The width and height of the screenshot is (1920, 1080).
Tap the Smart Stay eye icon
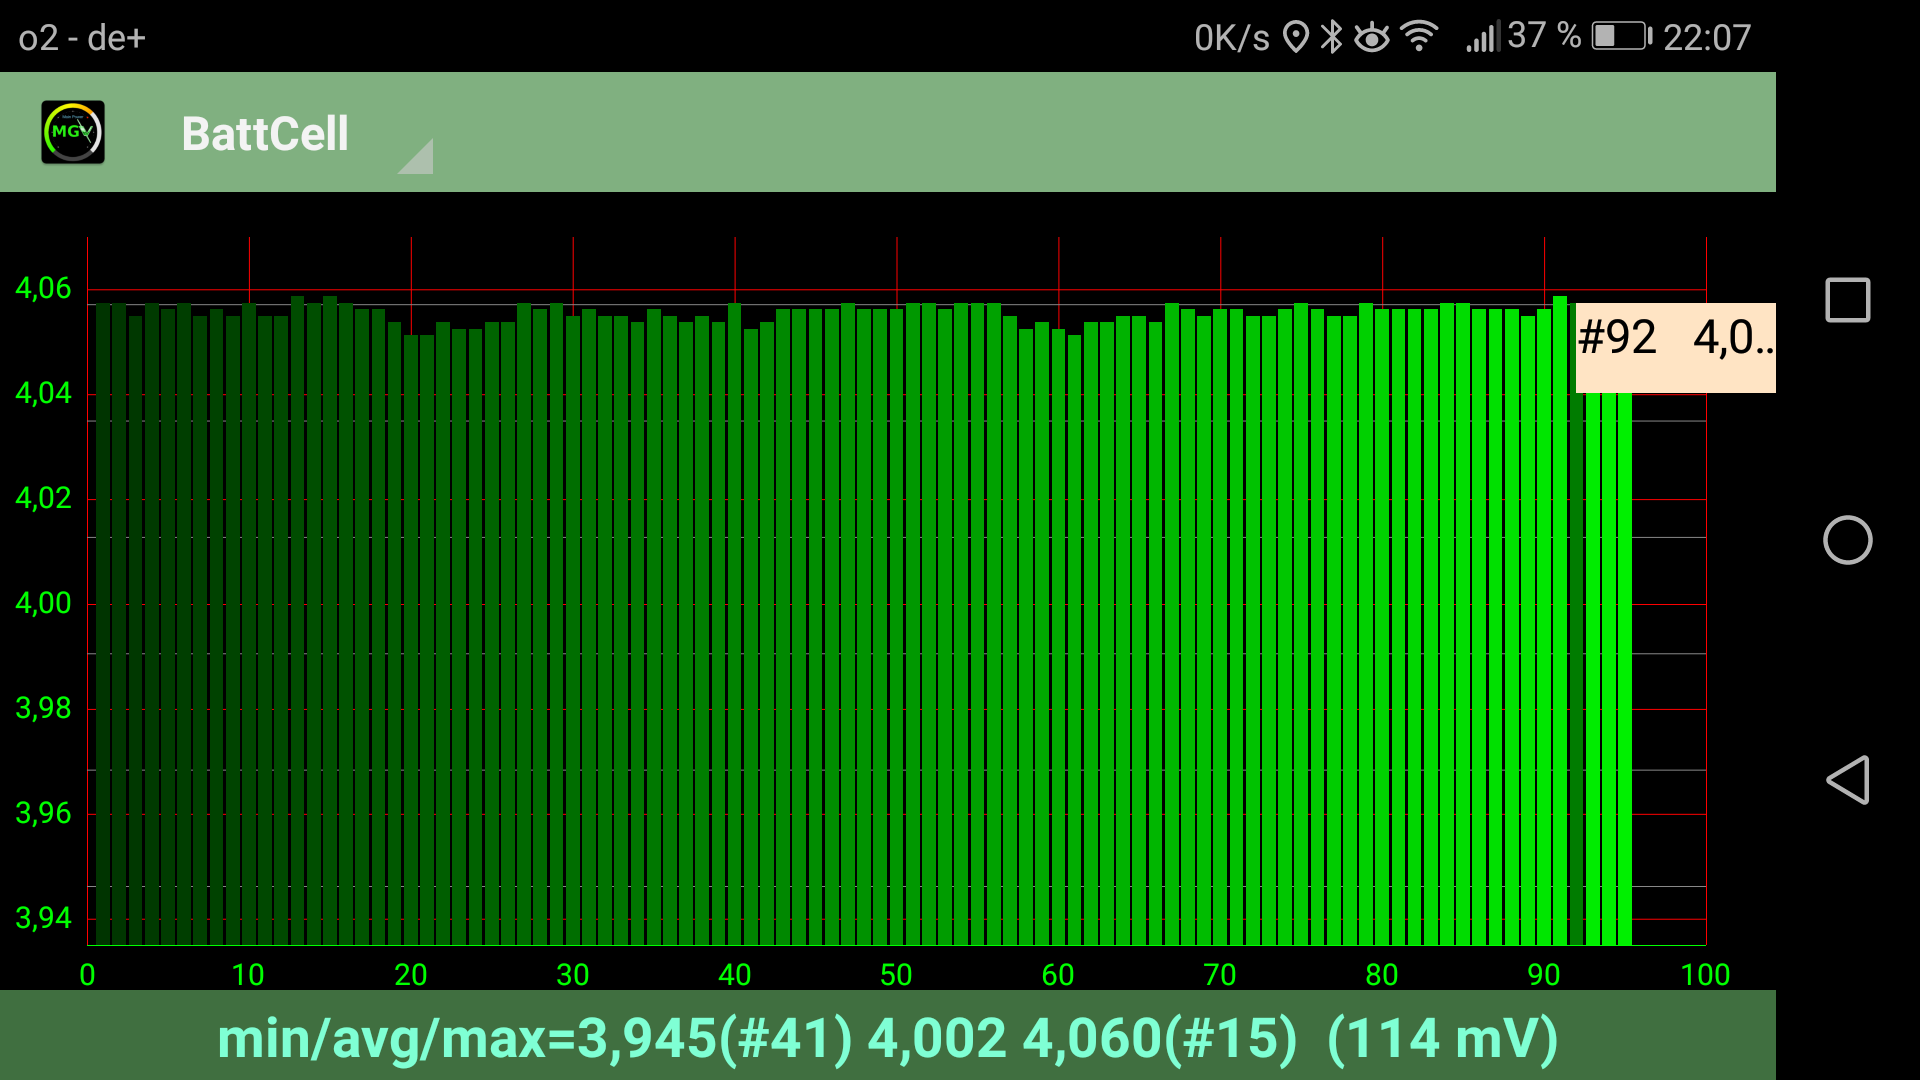click(x=1372, y=37)
